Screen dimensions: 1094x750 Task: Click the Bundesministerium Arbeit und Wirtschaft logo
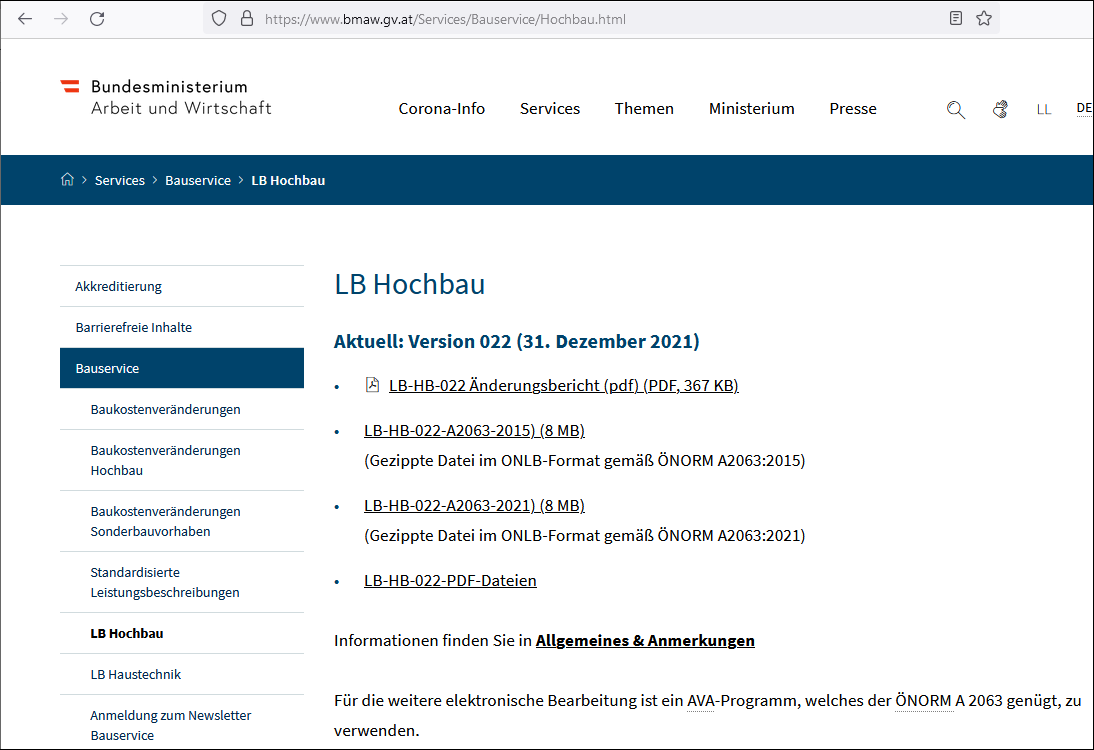(x=166, y=97)
